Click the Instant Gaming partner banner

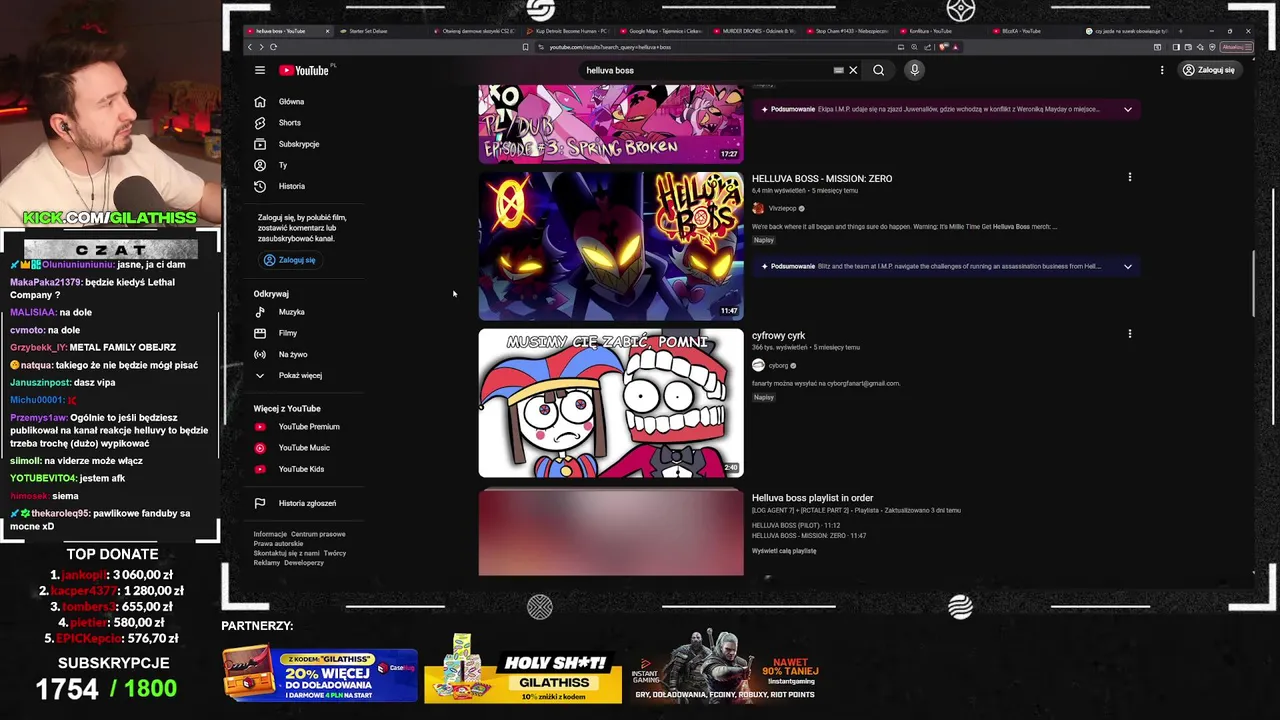point(726,668)
